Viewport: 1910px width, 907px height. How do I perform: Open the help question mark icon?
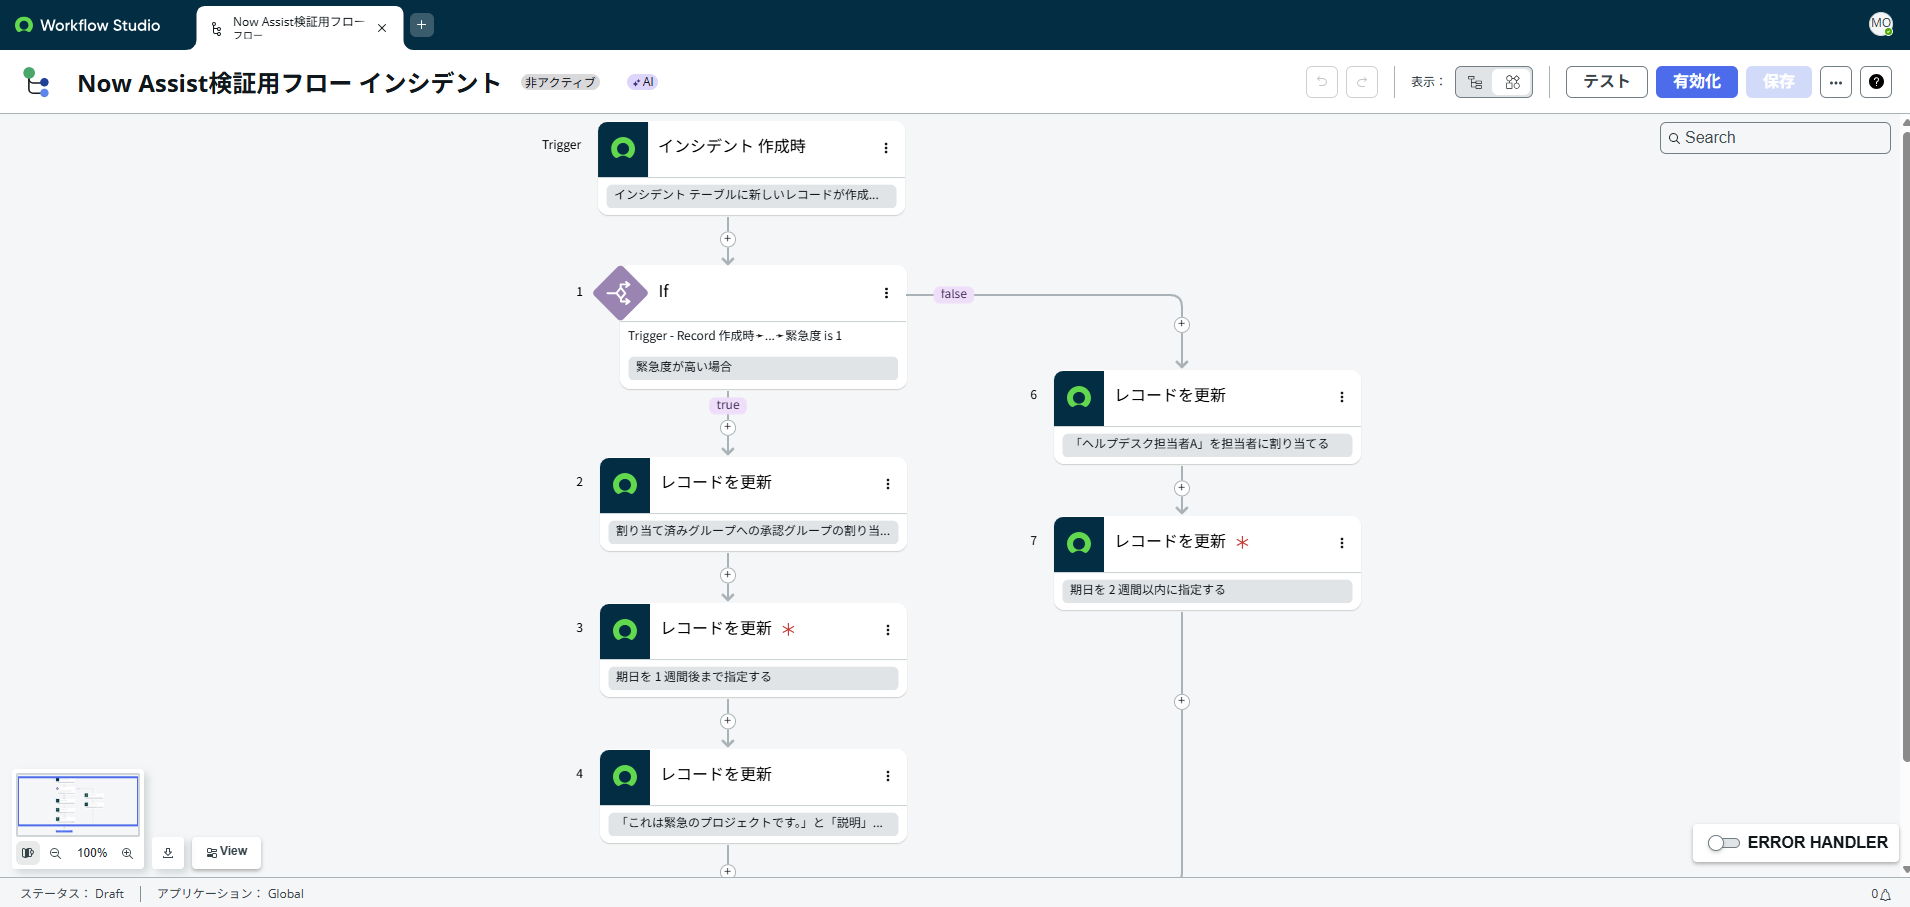[1876, 82]
